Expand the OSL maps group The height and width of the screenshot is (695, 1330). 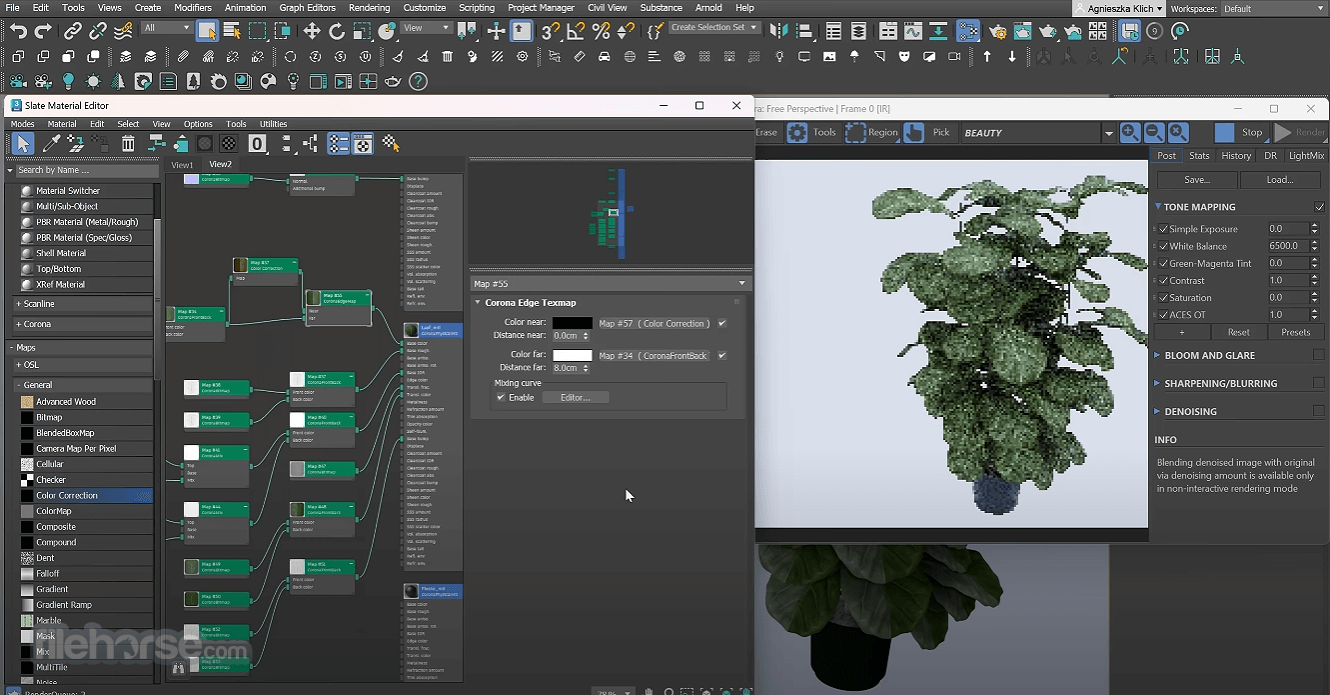pos(83,365)
